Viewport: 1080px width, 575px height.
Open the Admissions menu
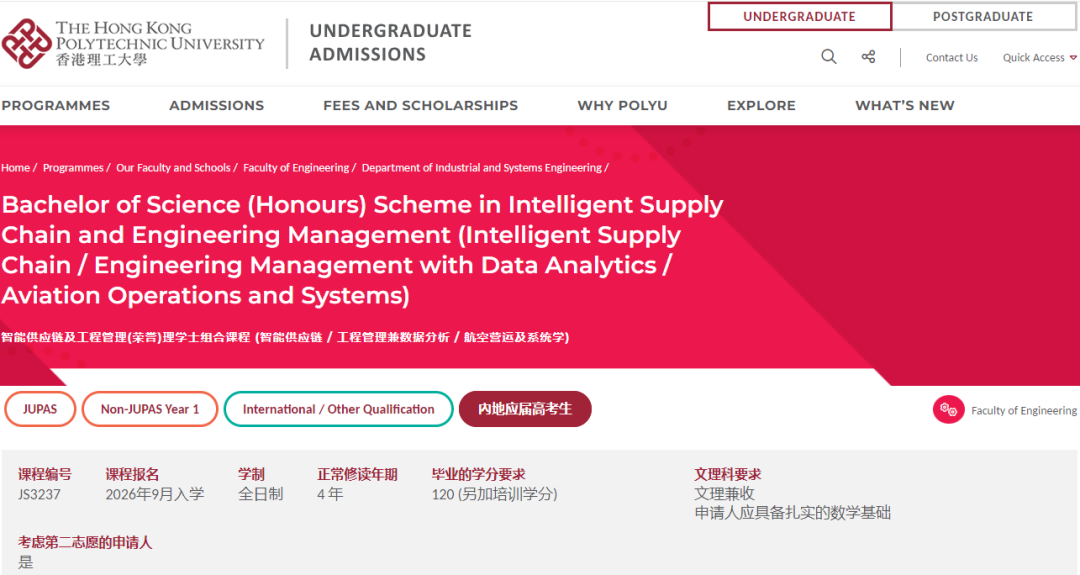[x=216, y=105]
